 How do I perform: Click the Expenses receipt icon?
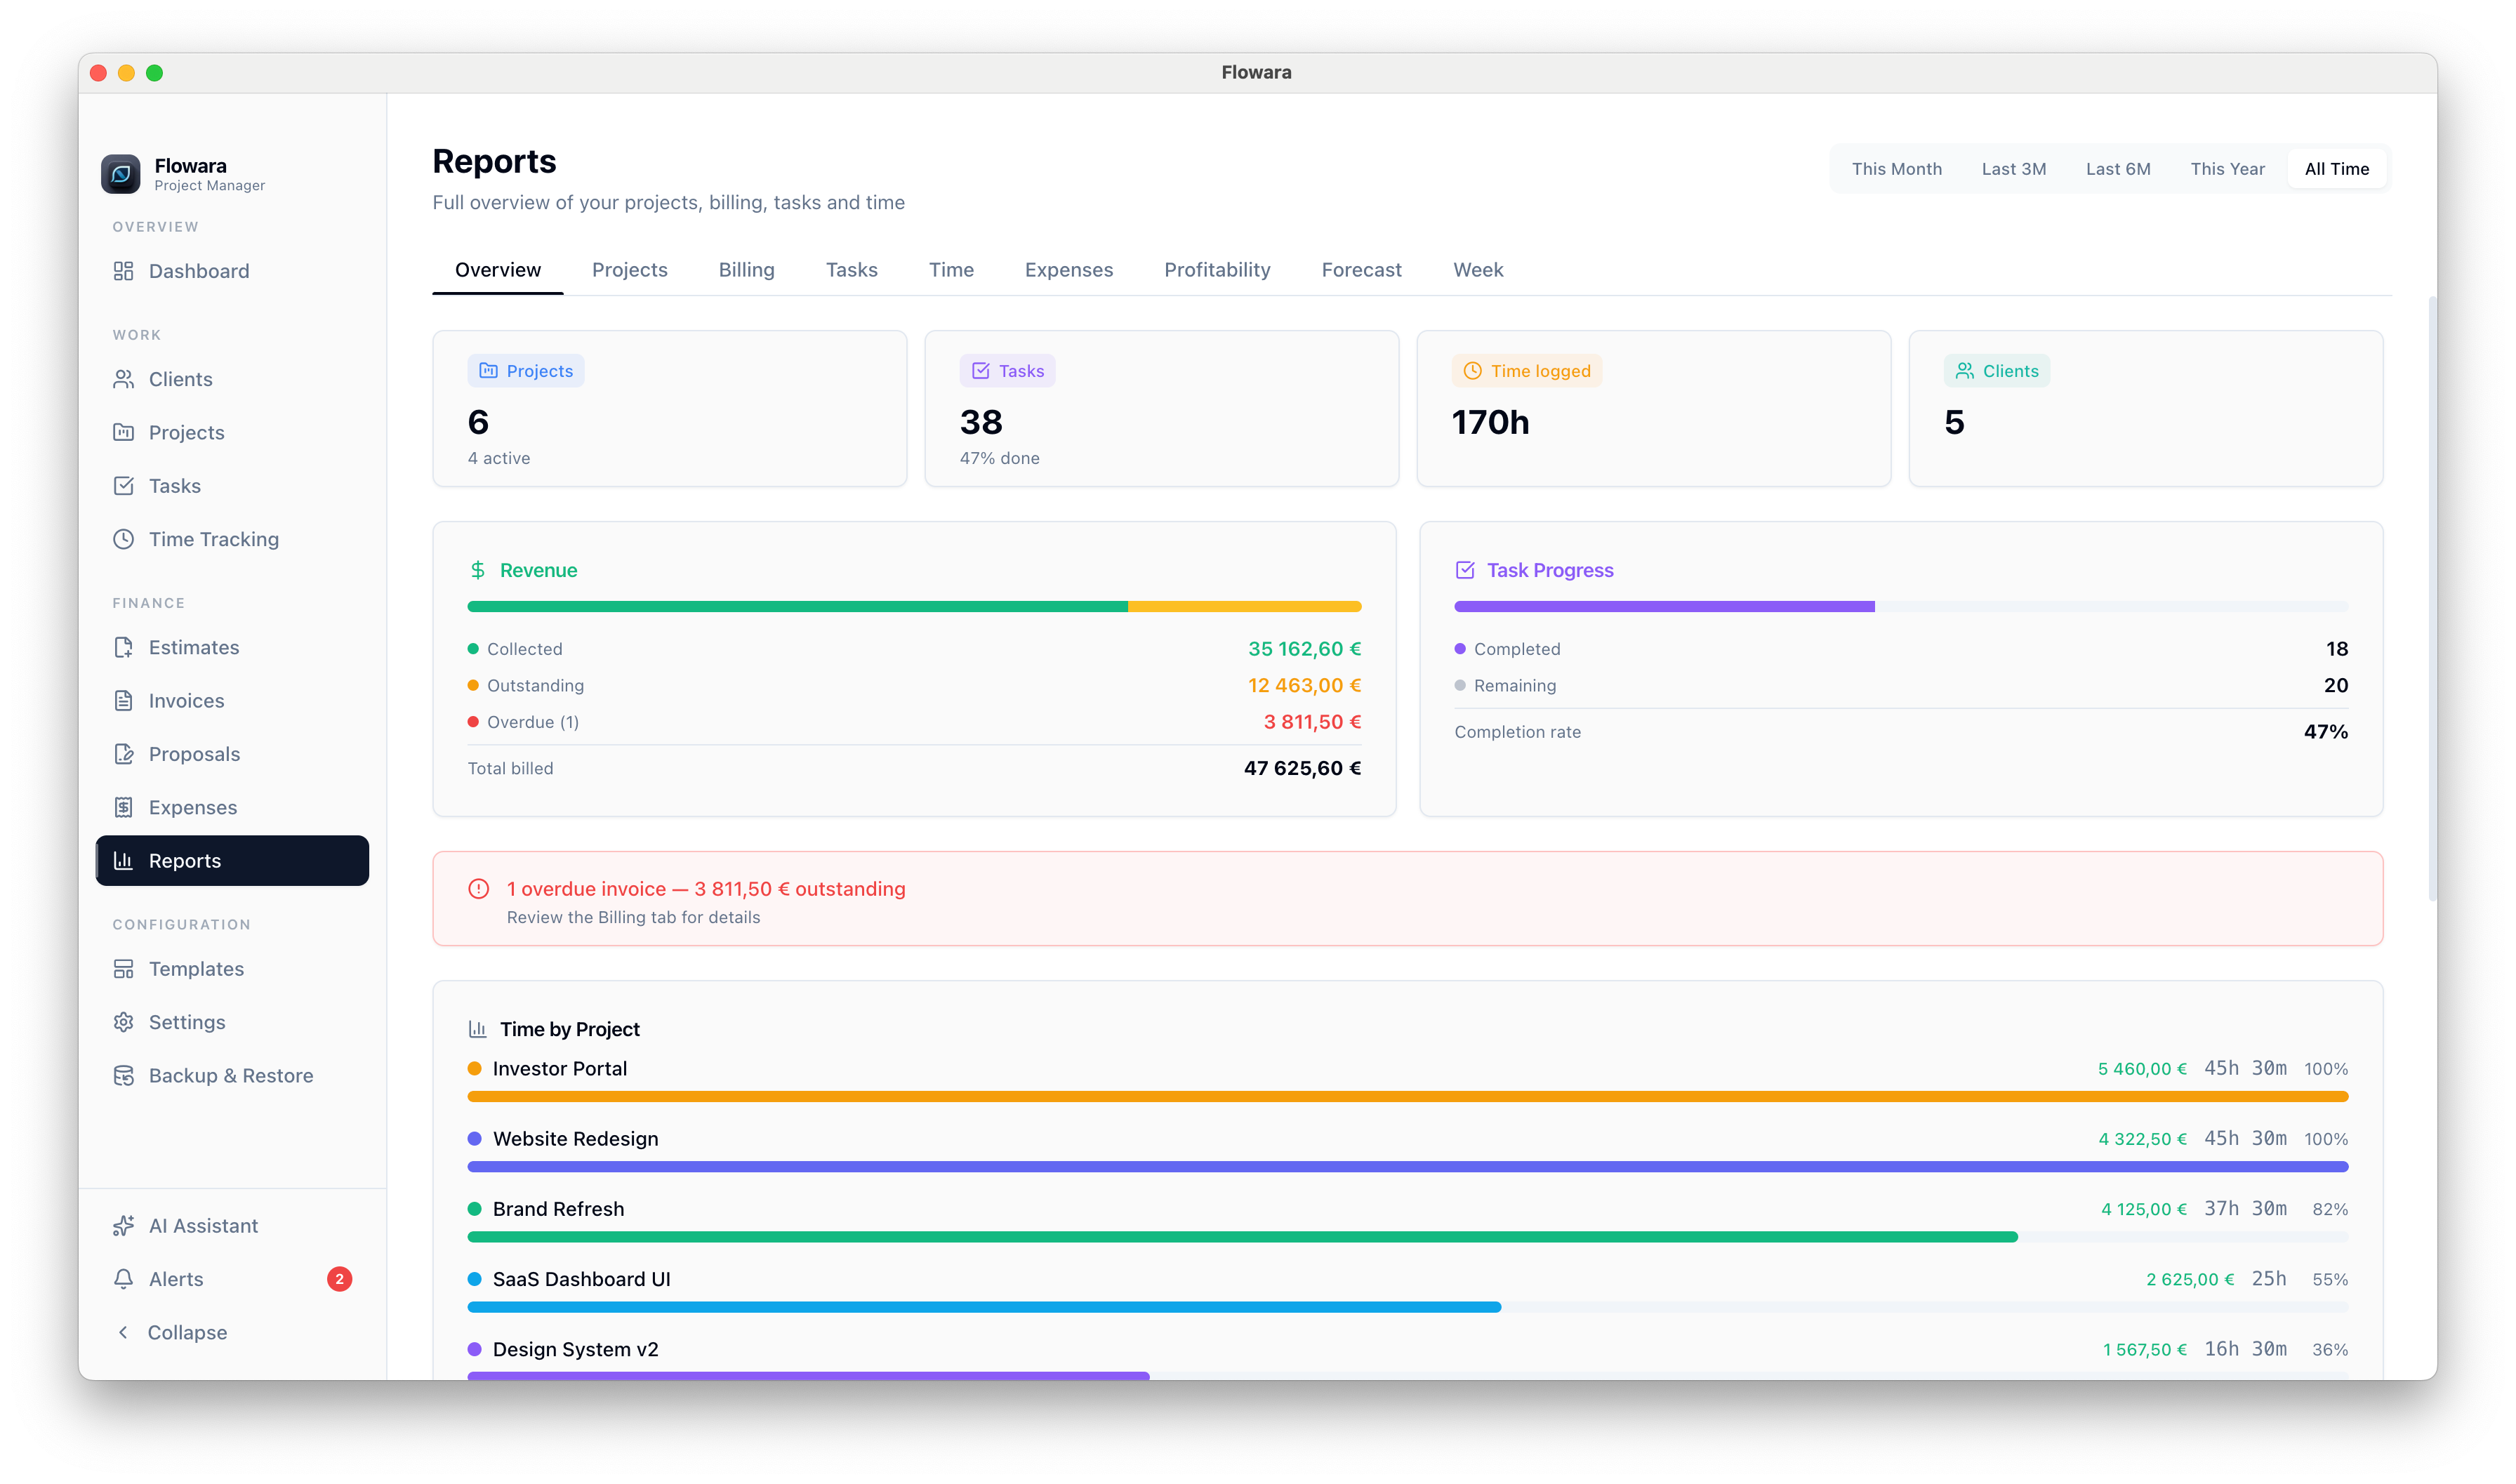pos(123,807)
